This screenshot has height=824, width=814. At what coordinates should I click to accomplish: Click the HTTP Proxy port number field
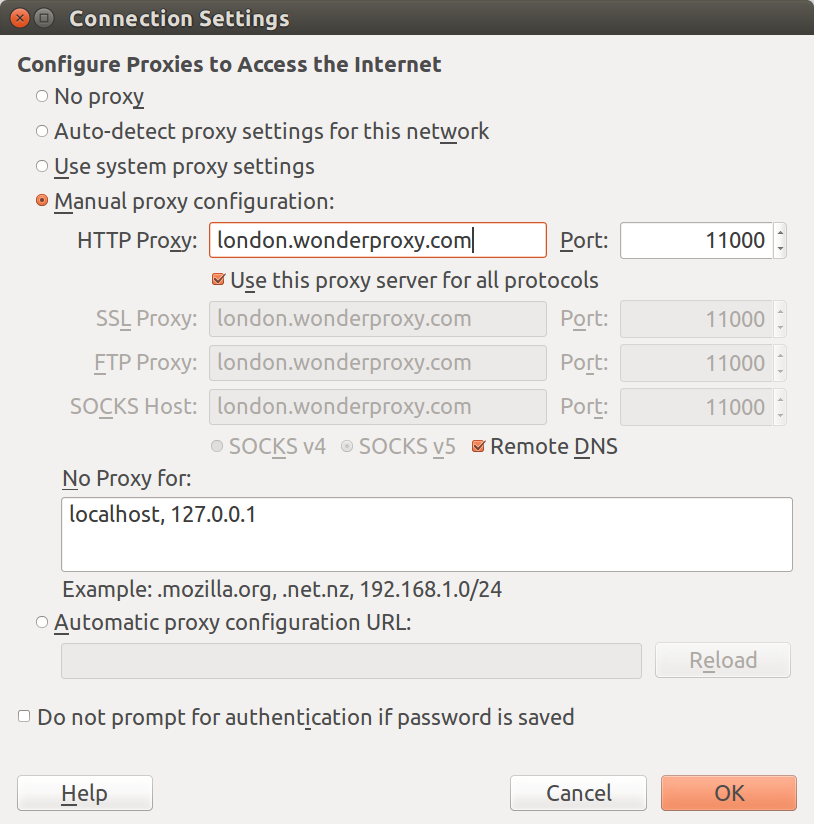pos(696,240)
